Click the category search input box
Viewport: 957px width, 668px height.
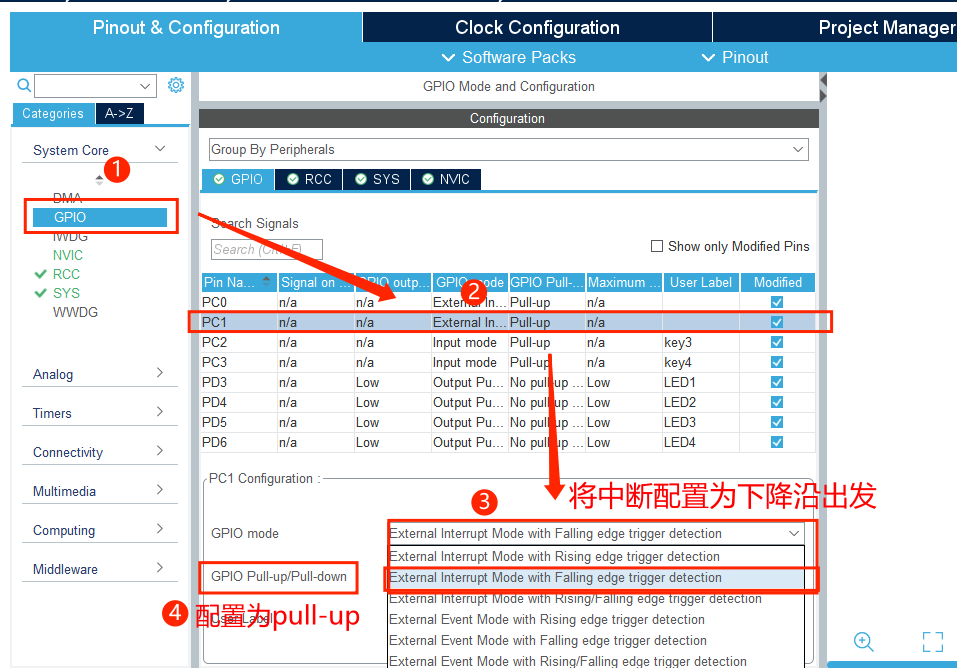click(x=95, y=86)
